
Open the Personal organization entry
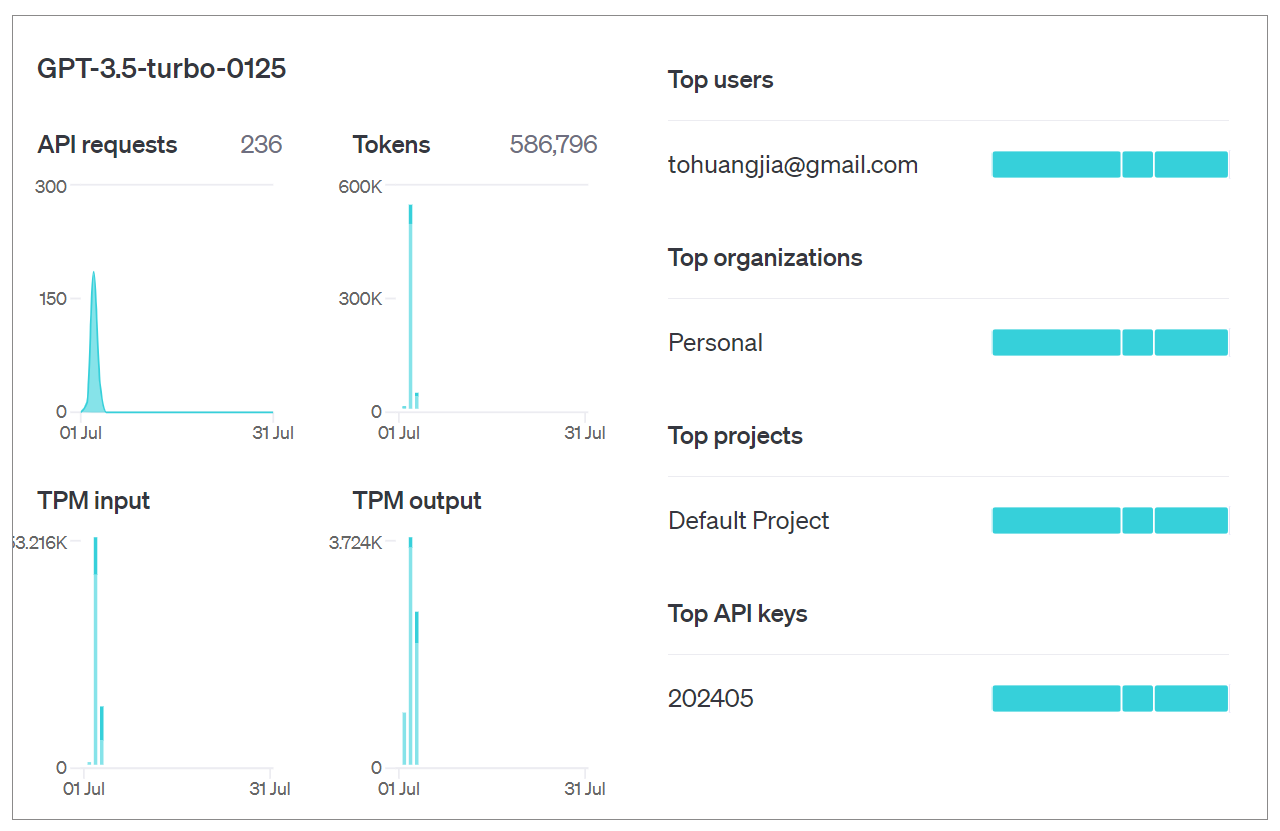pos(715,343)
